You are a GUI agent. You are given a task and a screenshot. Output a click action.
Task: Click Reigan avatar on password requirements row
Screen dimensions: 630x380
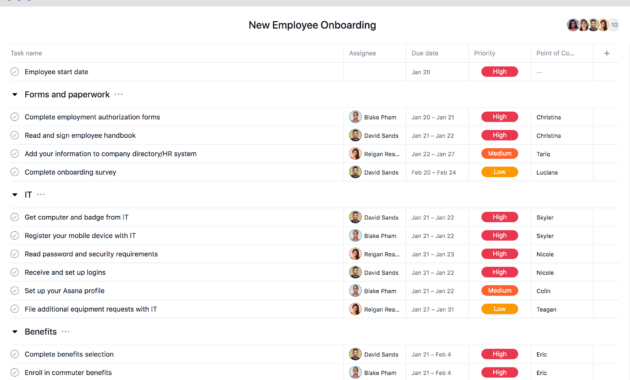coord(355,254)
